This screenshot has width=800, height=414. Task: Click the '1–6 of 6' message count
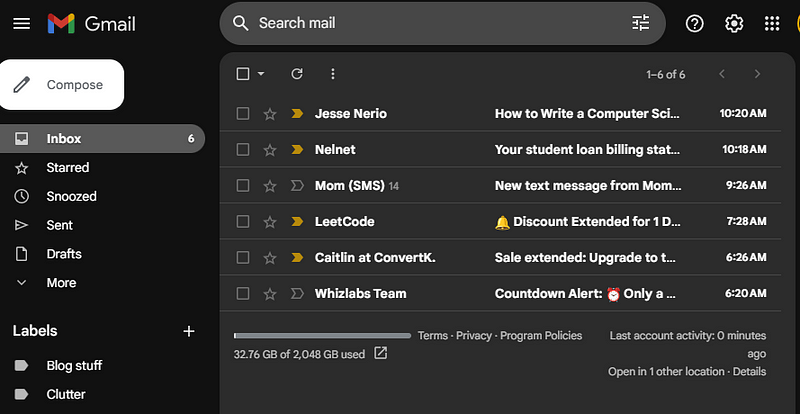point(666,75)
